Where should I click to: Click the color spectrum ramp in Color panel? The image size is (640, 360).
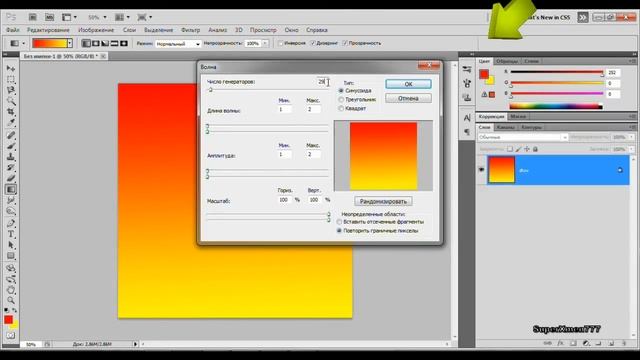click(556, 107)
